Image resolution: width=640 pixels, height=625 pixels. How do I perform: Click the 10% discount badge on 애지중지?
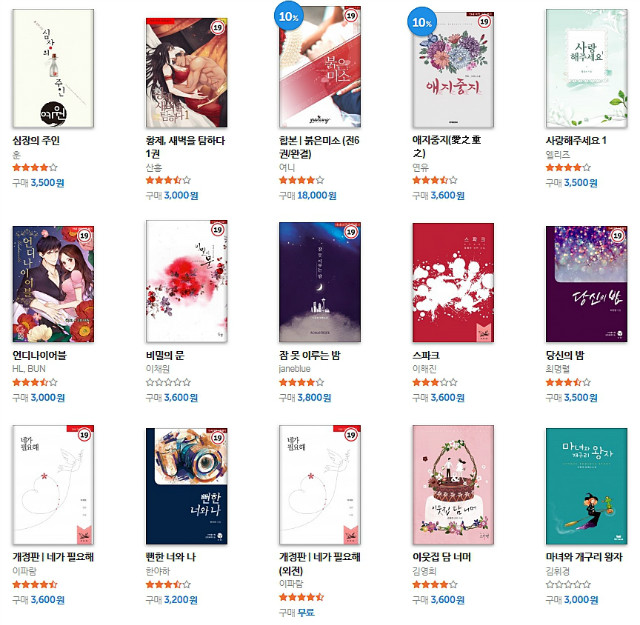pos(422,22)
